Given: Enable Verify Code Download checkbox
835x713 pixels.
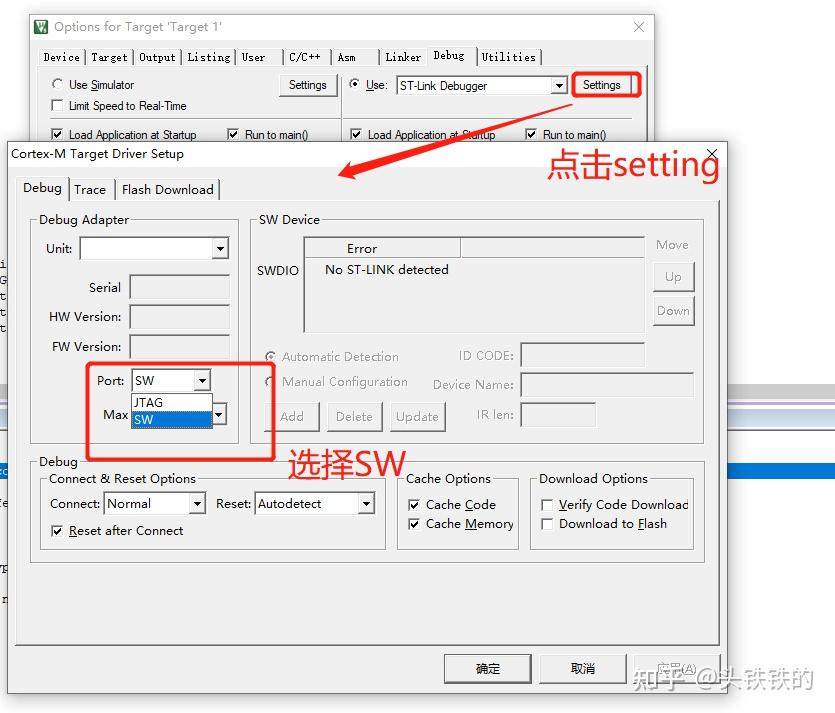Looking at the screenshot, I should point(546,504).
